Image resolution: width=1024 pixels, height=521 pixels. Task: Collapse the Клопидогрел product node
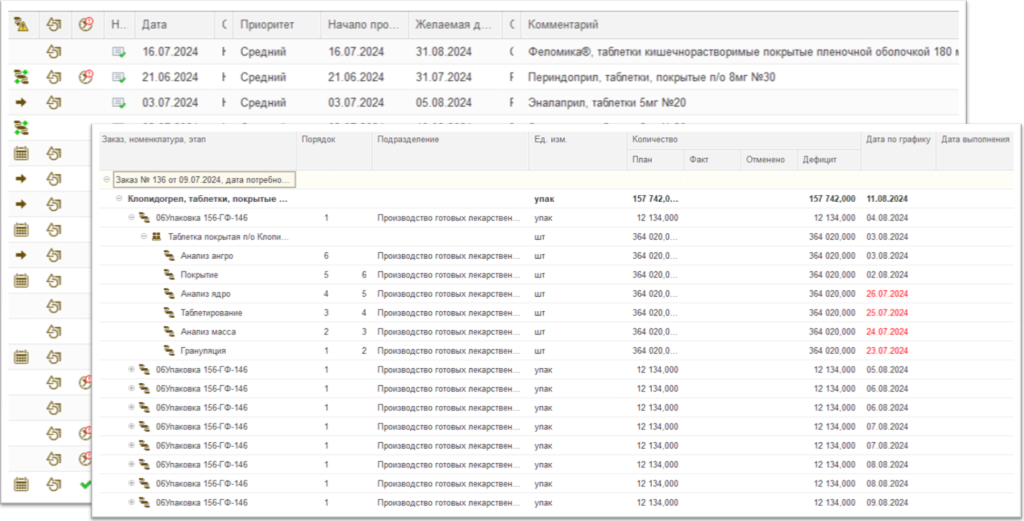point(119,198)
